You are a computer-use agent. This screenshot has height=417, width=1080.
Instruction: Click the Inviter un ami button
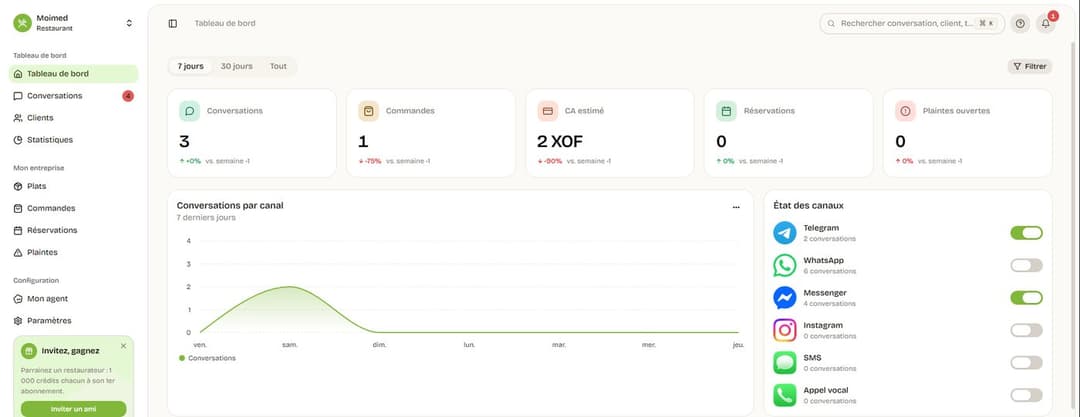74,409
